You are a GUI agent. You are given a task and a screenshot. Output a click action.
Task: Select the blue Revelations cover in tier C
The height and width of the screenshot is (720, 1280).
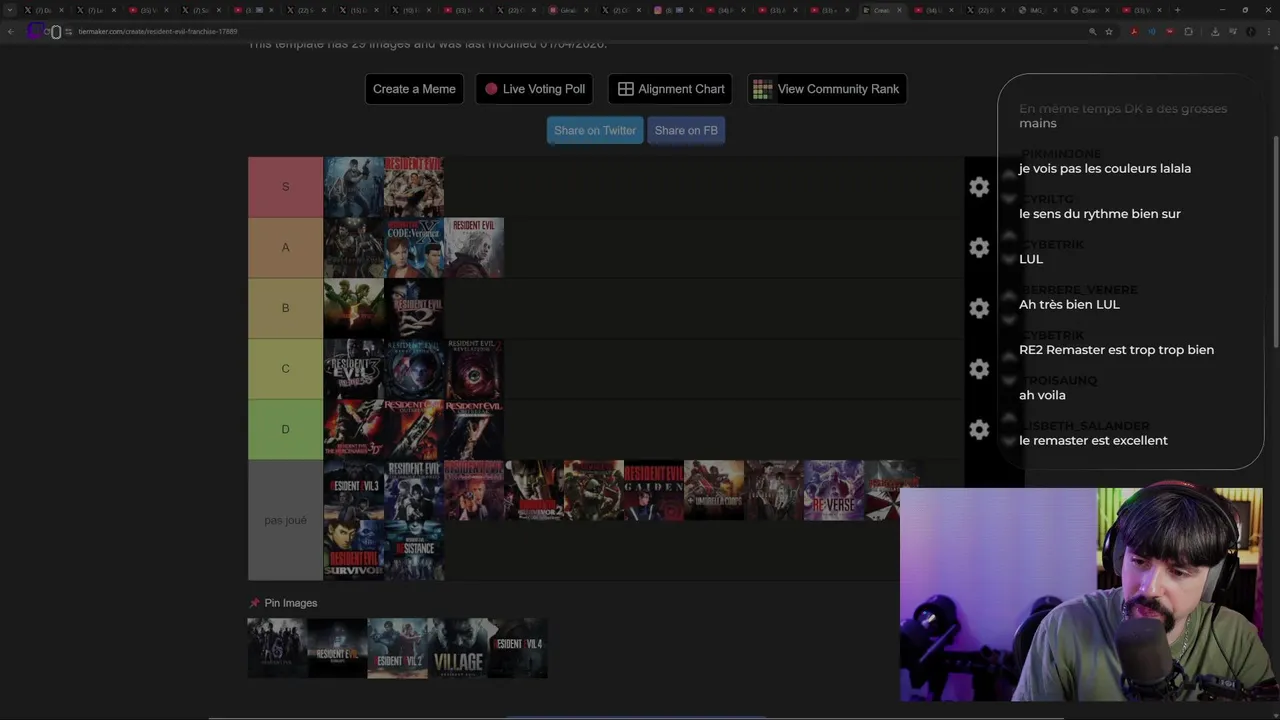click(x=414, y=369)
